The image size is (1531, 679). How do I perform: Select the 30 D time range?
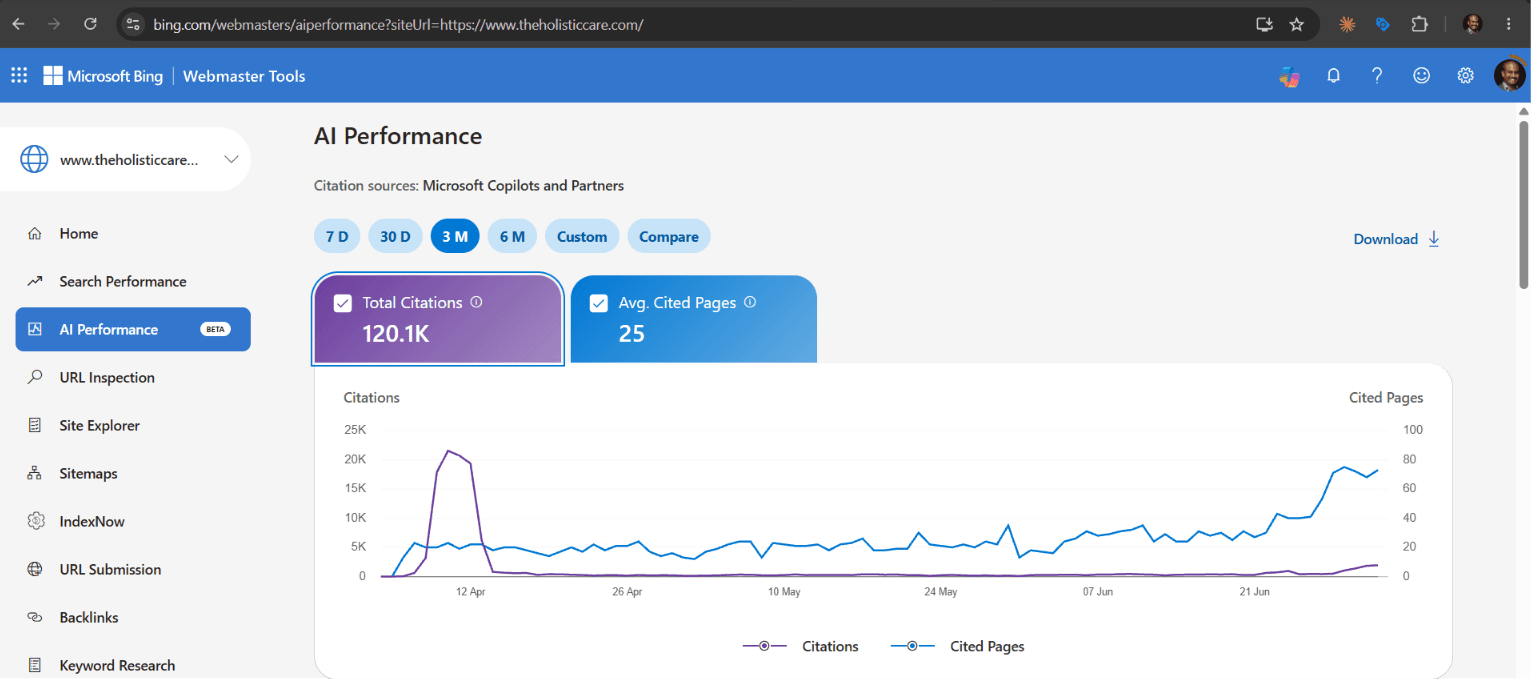[x=395, y=237]
